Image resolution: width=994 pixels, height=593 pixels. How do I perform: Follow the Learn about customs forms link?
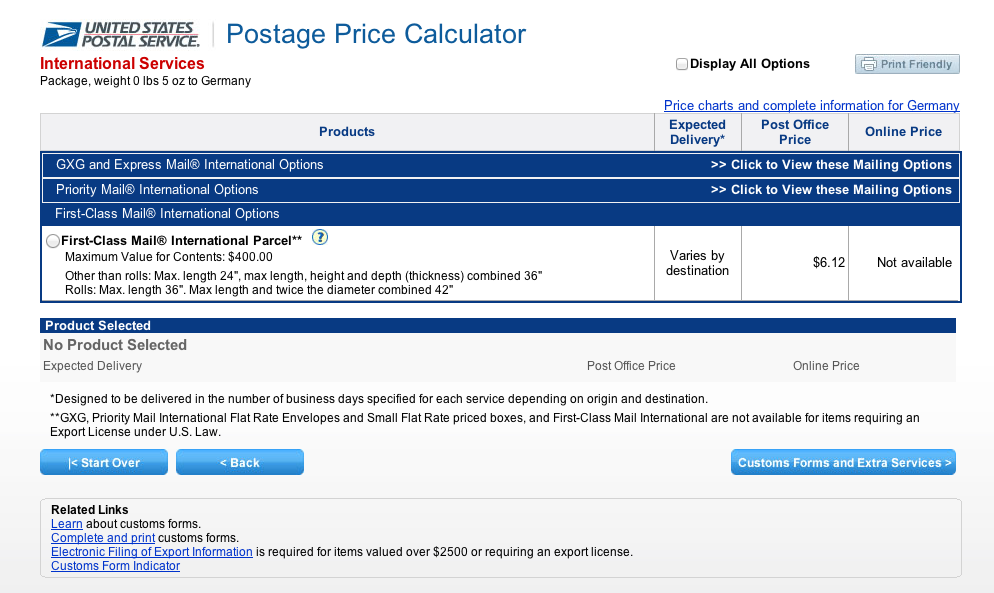coord(67,524)
